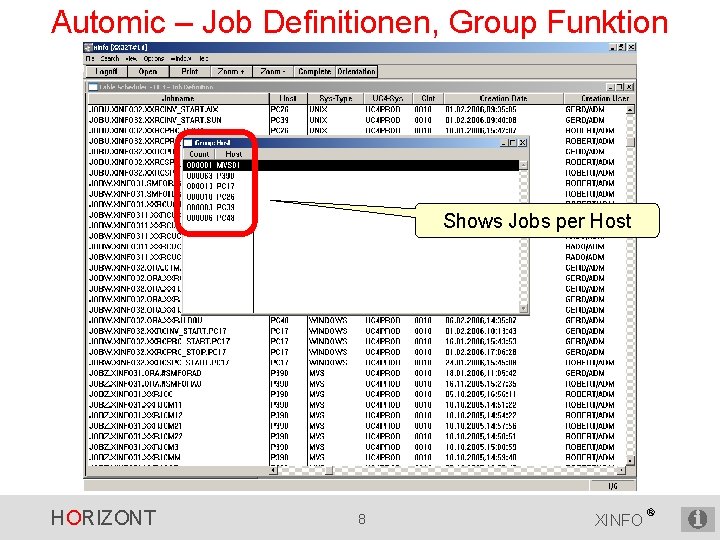The width and height of the screenshot is (720, 540).
Task: Open the Options menu
Action: (153, 59)
